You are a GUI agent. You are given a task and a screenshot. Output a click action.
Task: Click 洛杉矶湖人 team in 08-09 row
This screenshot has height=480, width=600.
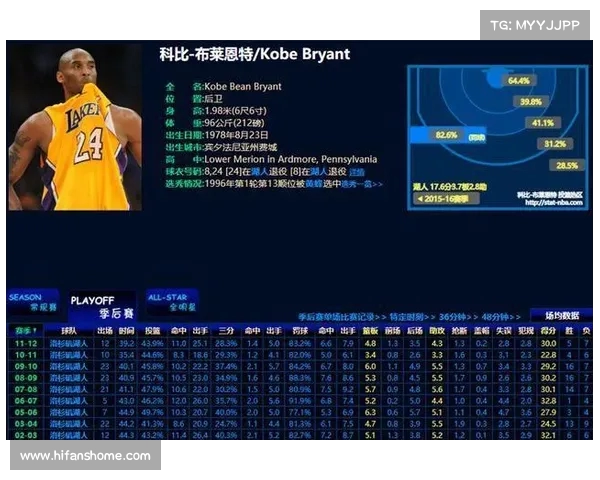tap(69, 378)
